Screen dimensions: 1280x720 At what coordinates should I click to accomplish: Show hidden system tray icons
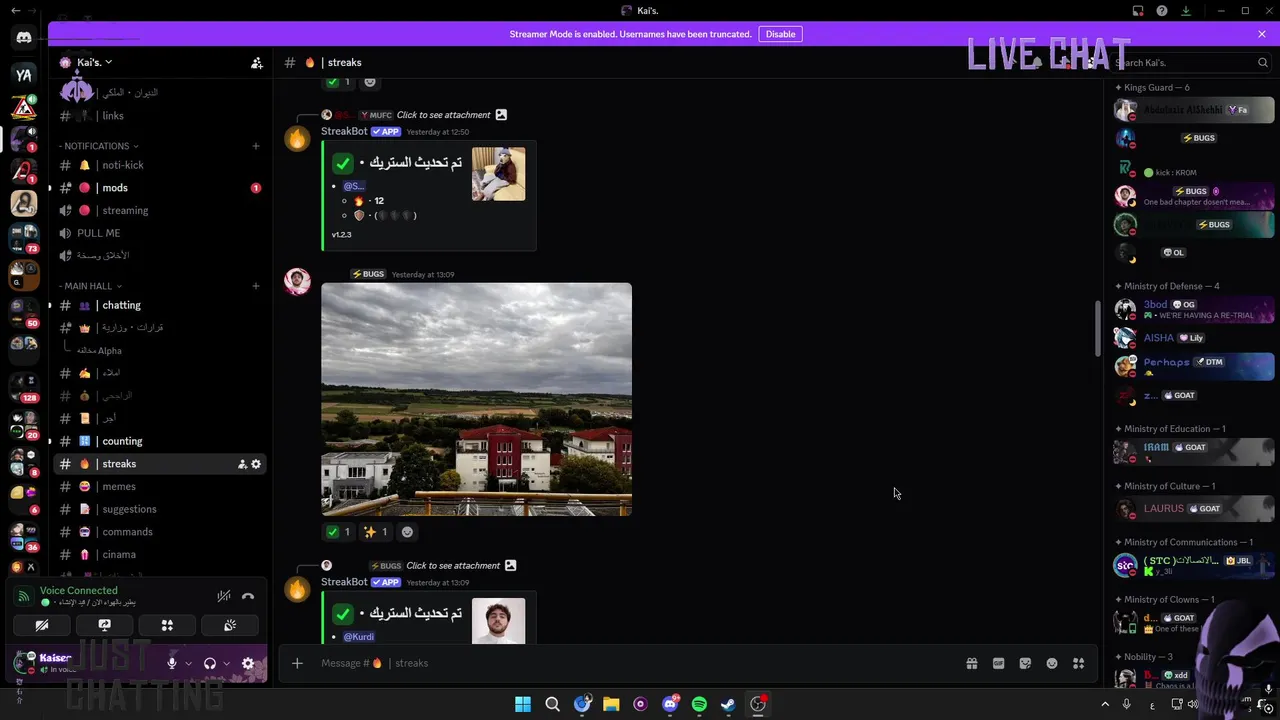(1105, 705)
